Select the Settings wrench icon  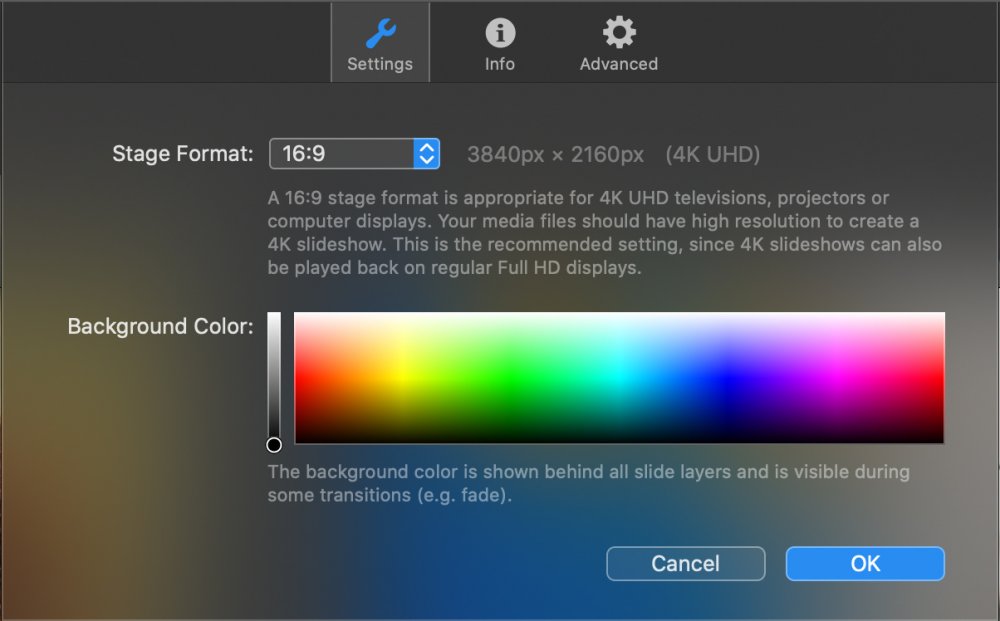point(381,33)
